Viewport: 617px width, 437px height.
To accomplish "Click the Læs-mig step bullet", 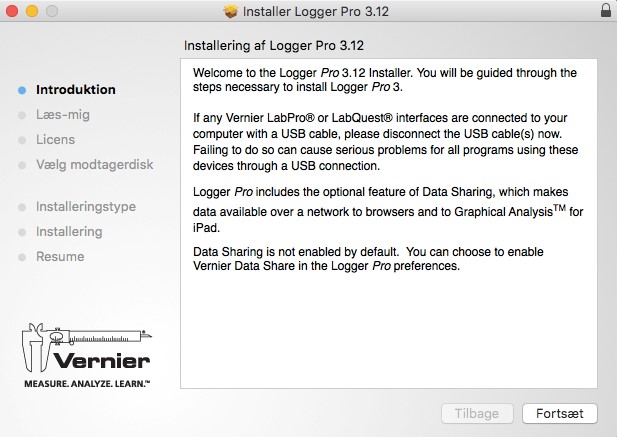I will (22, 115).
